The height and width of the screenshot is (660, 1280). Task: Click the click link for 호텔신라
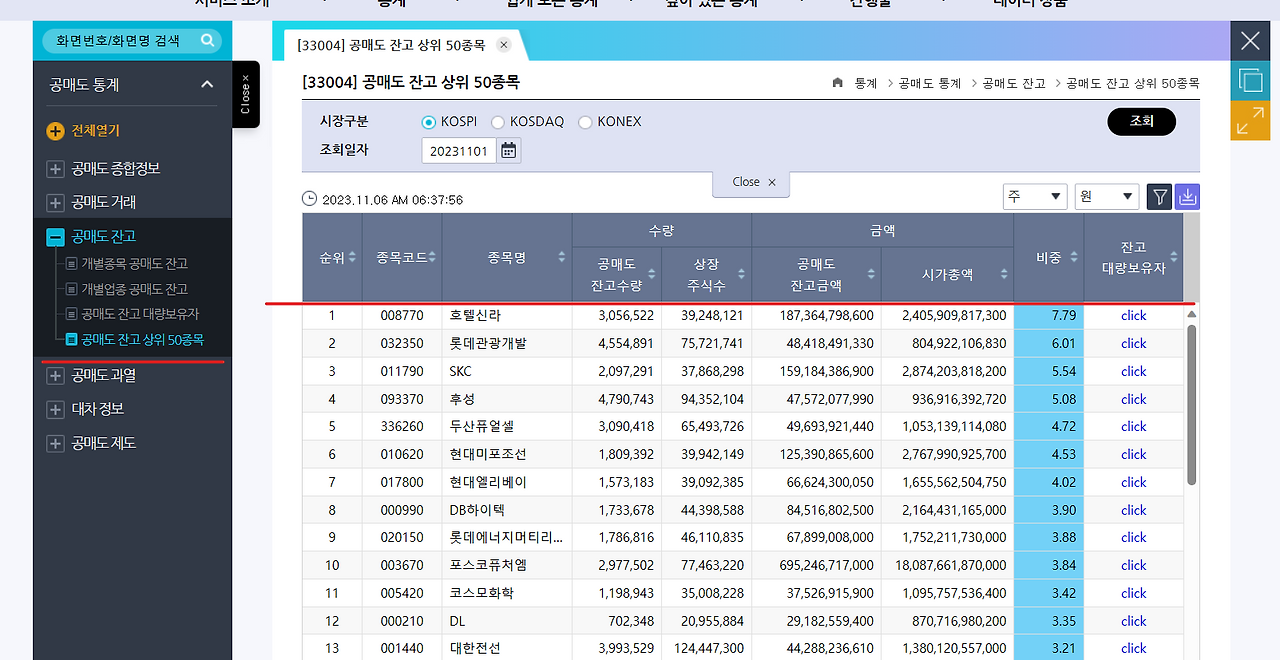[x=1133, y=315]
